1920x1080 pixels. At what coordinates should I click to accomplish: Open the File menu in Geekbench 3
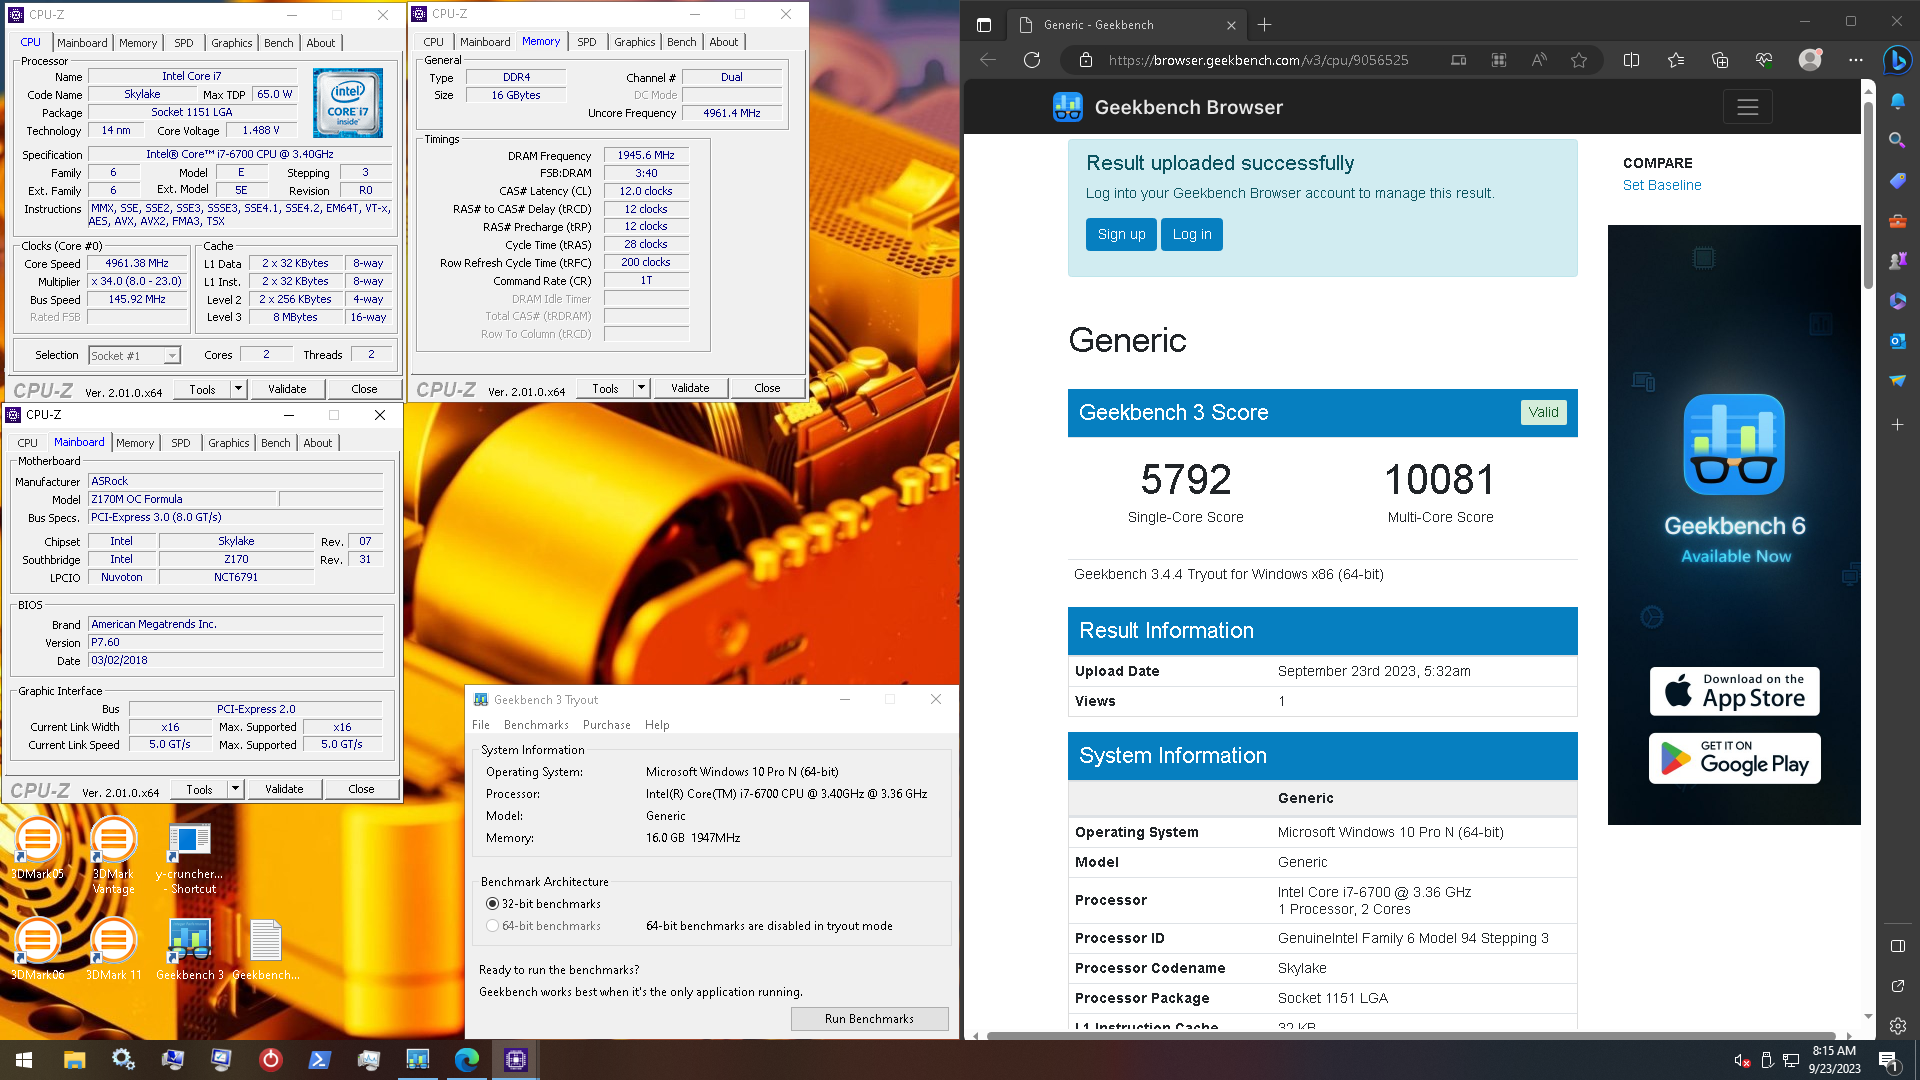pyautogui.click(x=481, y=725)
